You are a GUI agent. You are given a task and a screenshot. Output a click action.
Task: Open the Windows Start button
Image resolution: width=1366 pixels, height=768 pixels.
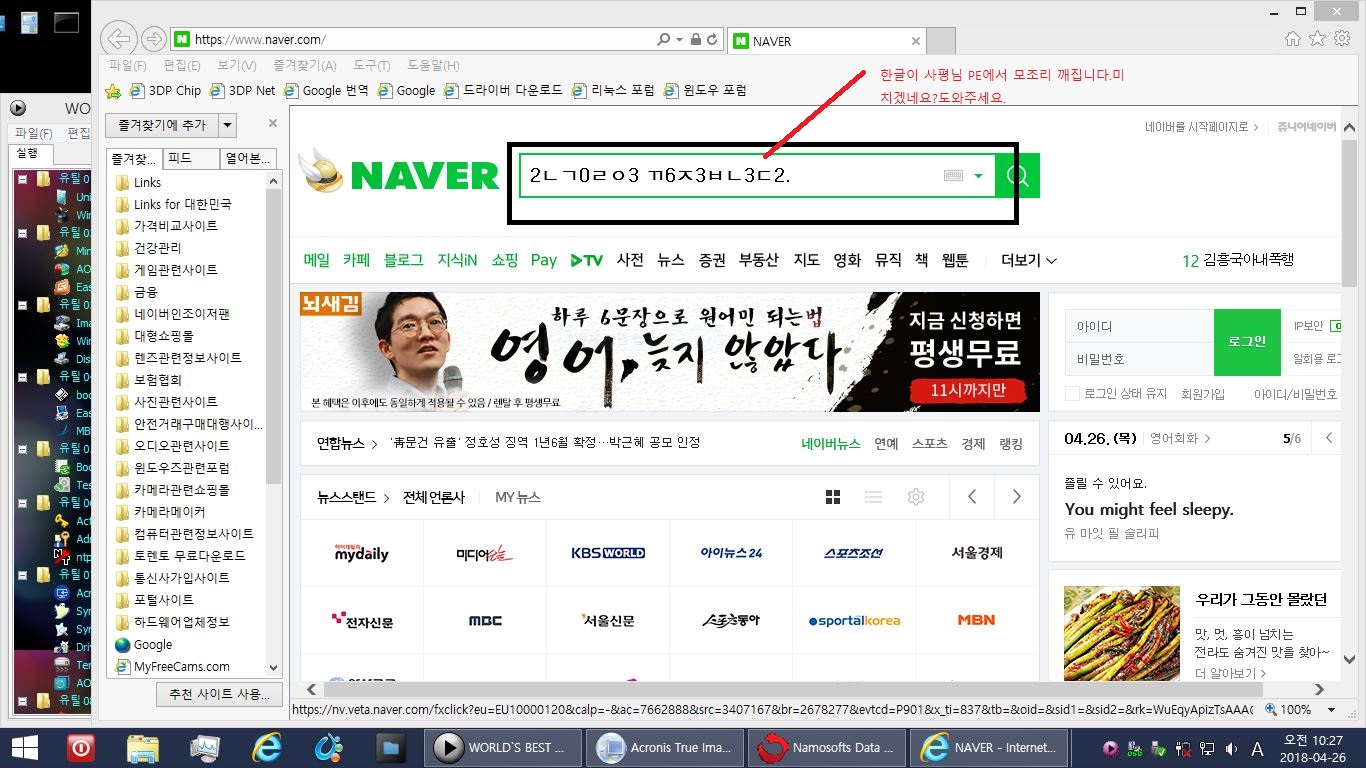click(24, 747)
